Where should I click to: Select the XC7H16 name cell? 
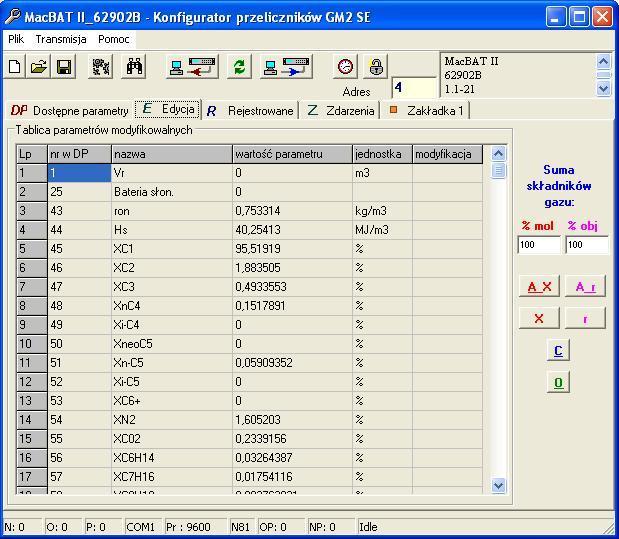pos(172,477)
